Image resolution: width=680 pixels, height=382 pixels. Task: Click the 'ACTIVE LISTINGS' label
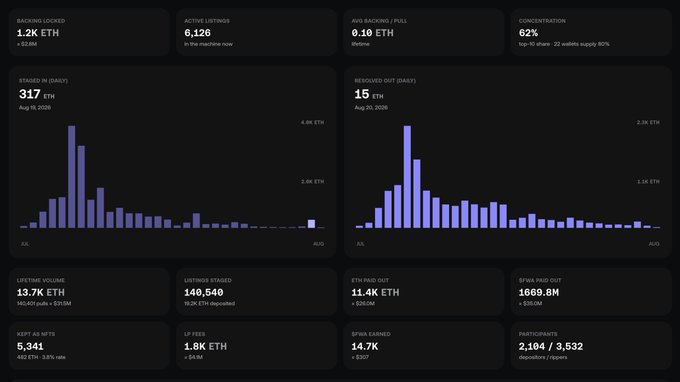click(207, 21)
